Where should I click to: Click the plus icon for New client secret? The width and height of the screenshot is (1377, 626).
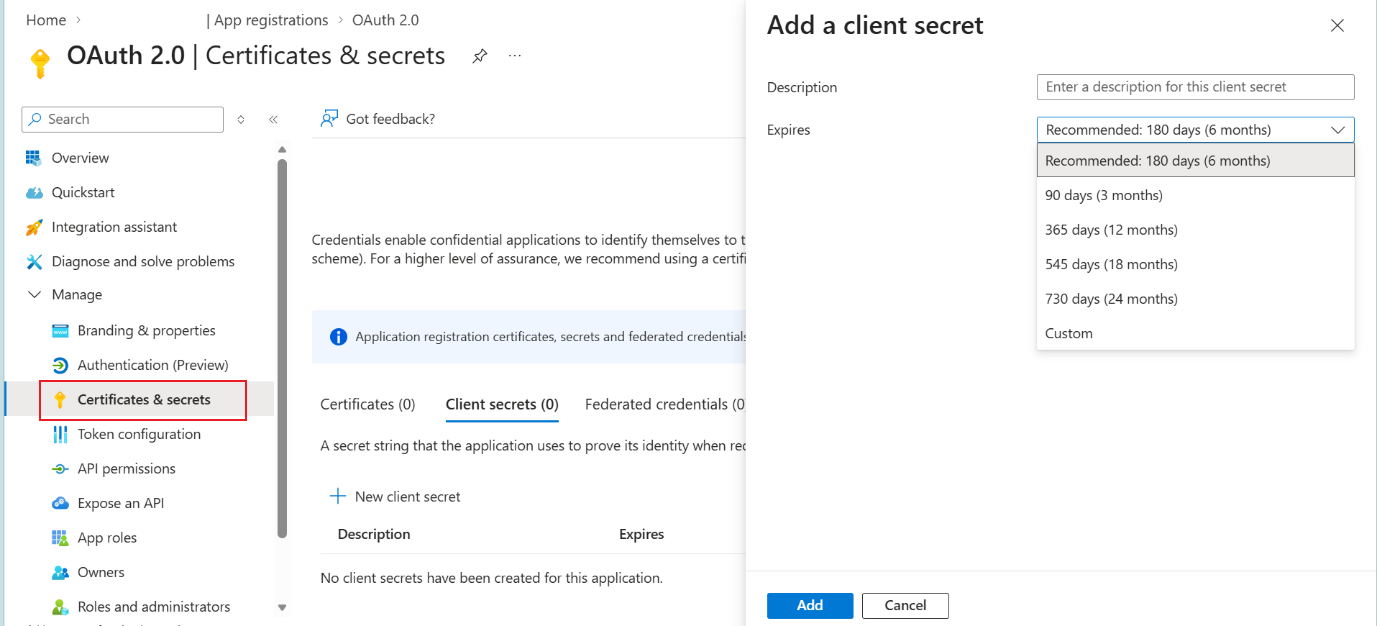[x=337, y=496]
